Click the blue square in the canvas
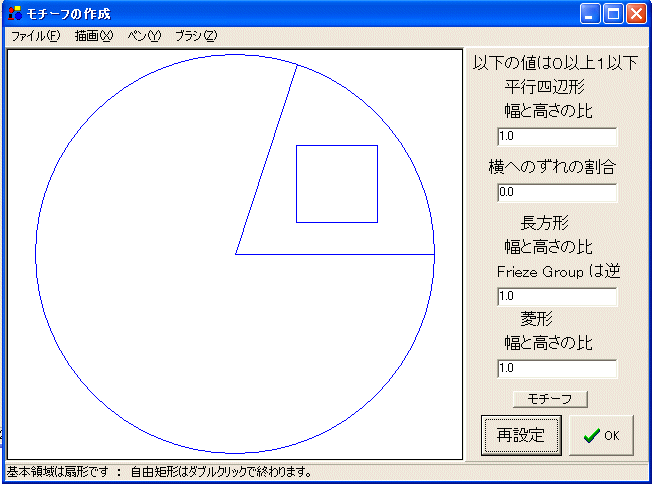 pos(337,184)
